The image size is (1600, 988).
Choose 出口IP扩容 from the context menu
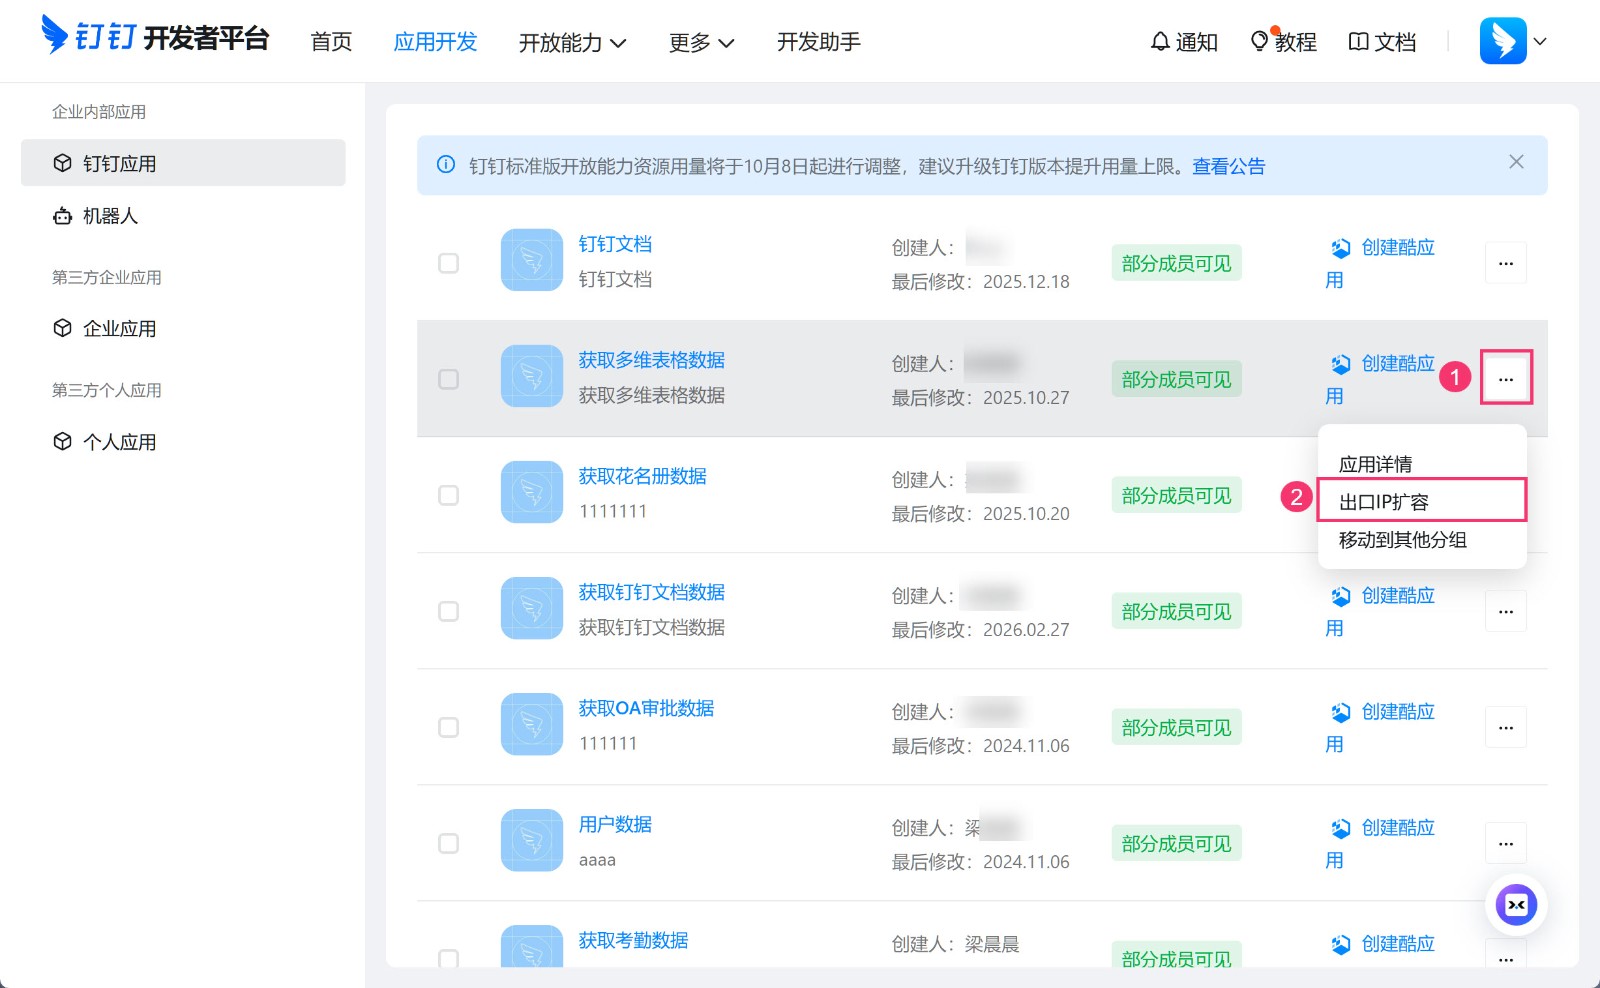coord(1422,502)
